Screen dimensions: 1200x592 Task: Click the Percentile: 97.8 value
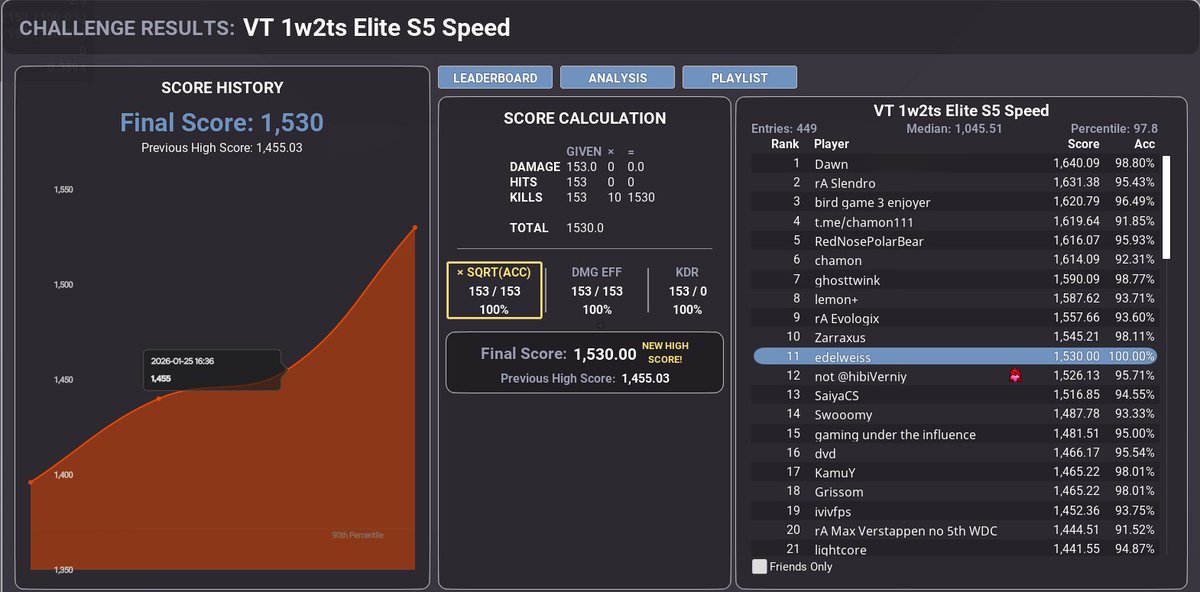click(x=1114, y=129)
